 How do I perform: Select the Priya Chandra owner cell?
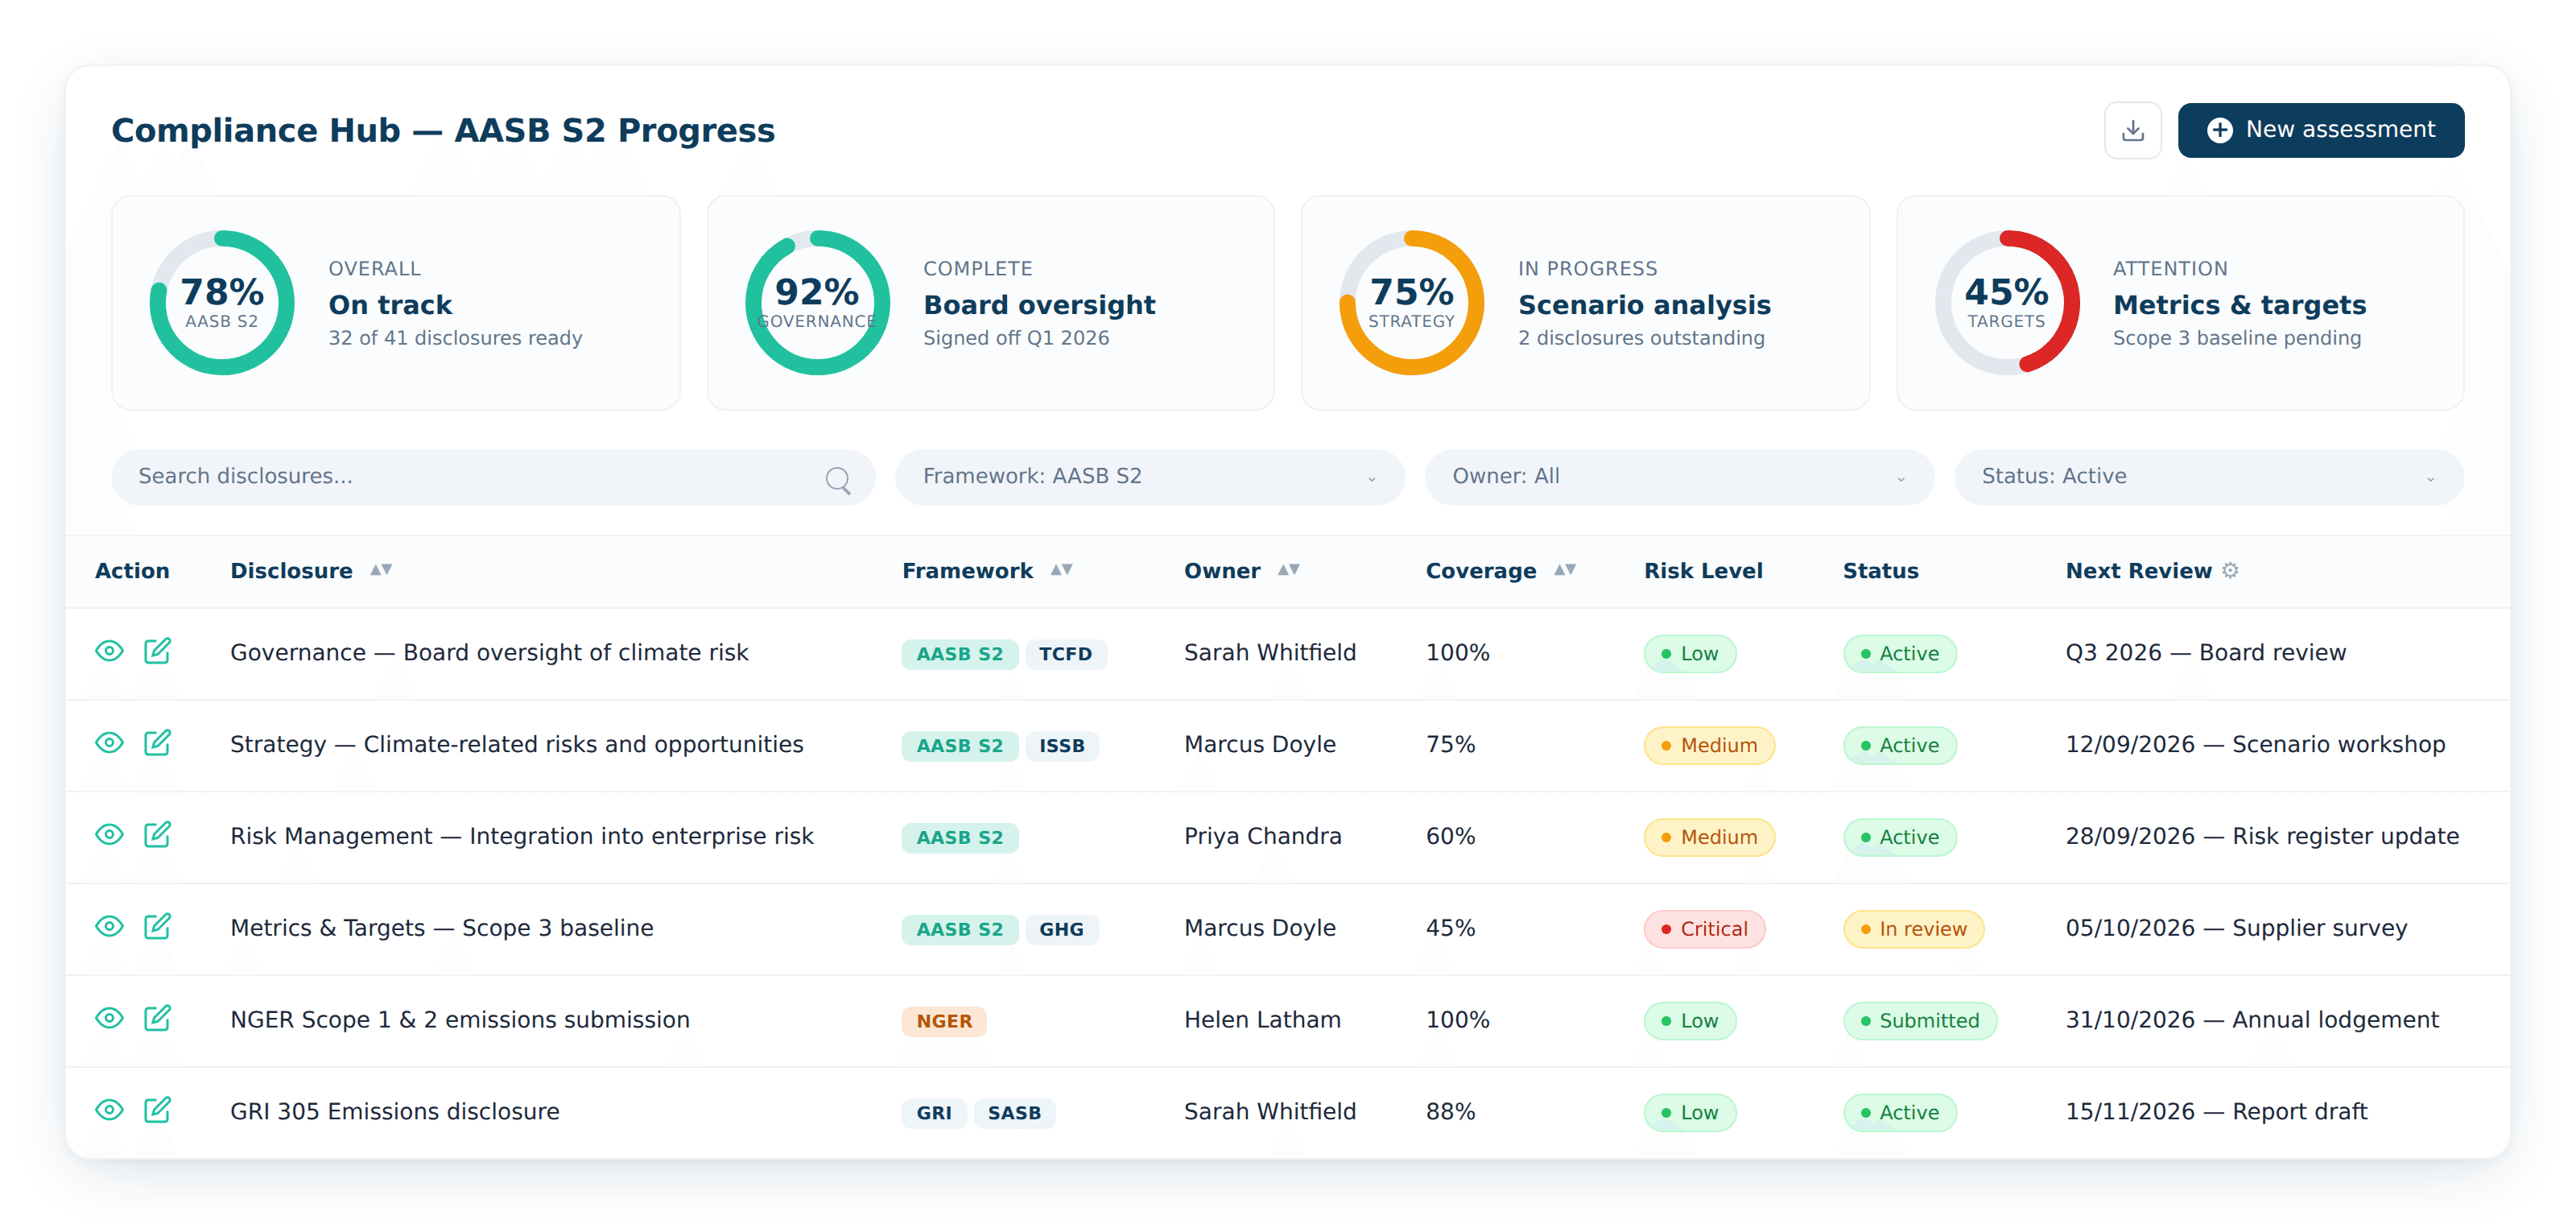1262,836
